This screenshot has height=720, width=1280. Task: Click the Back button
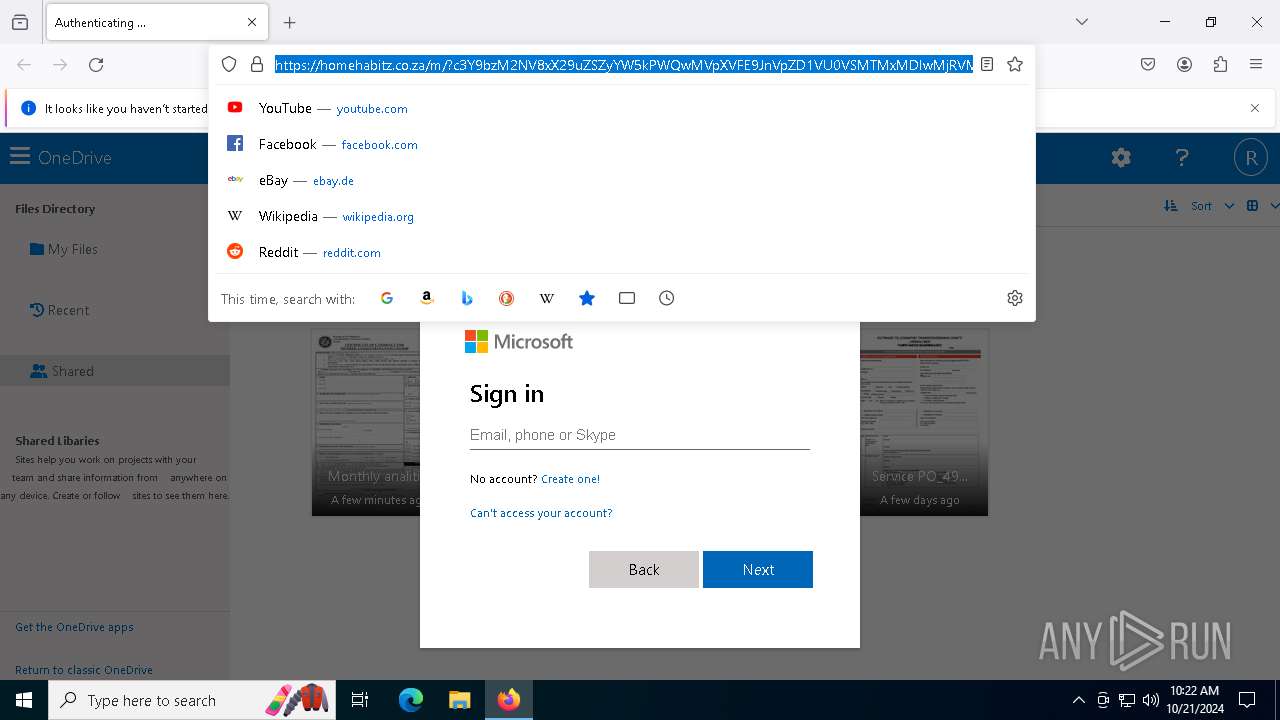point(644,569)
